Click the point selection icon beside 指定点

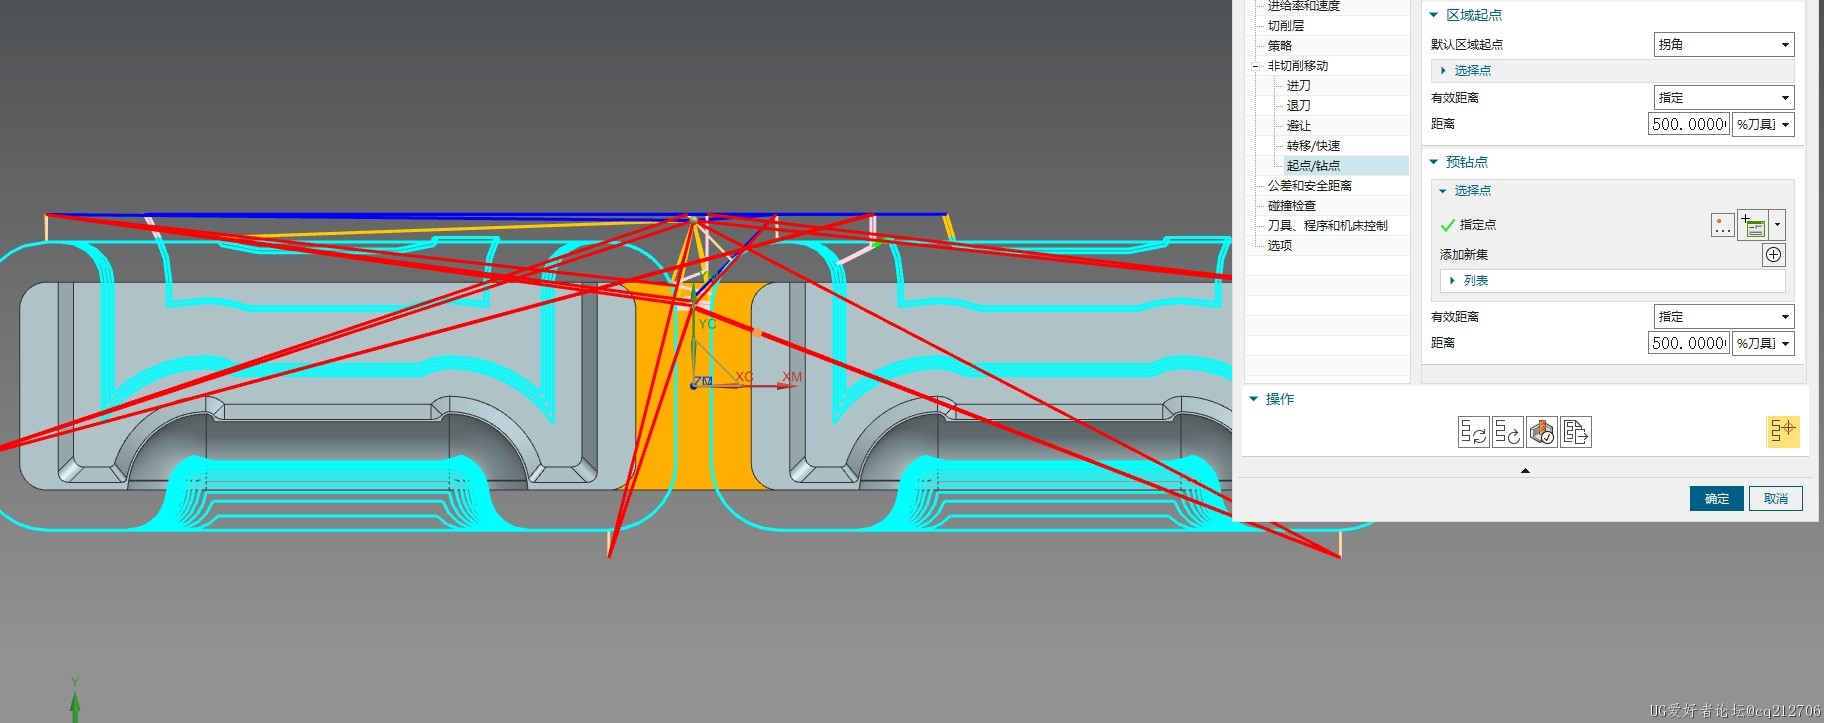click(x=1722, y=225)
